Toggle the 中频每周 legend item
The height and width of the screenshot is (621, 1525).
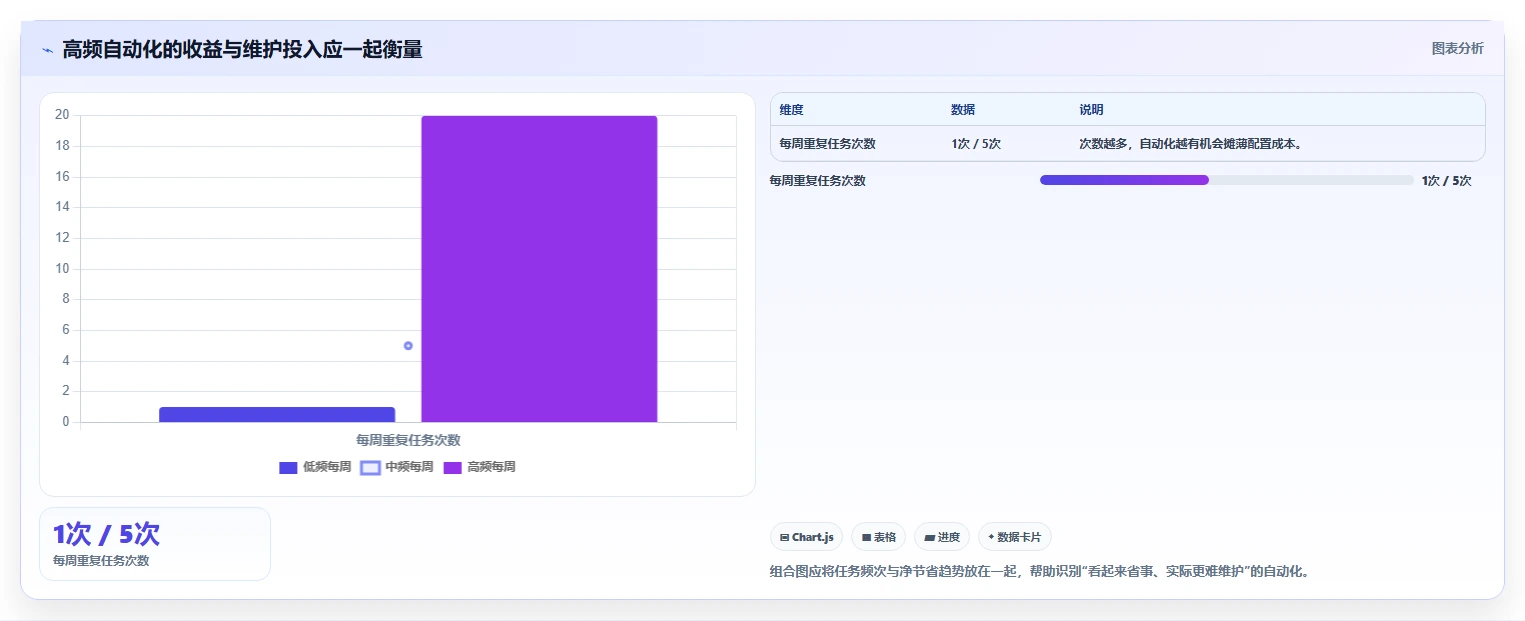tap(397, 467)
